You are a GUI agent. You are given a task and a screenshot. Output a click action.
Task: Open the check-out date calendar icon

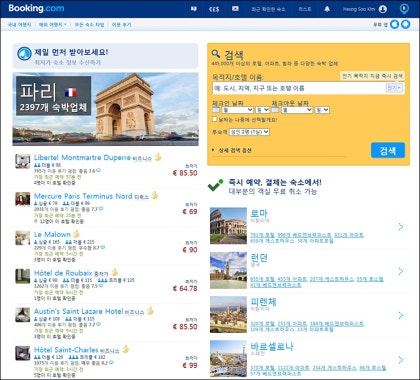275,109
